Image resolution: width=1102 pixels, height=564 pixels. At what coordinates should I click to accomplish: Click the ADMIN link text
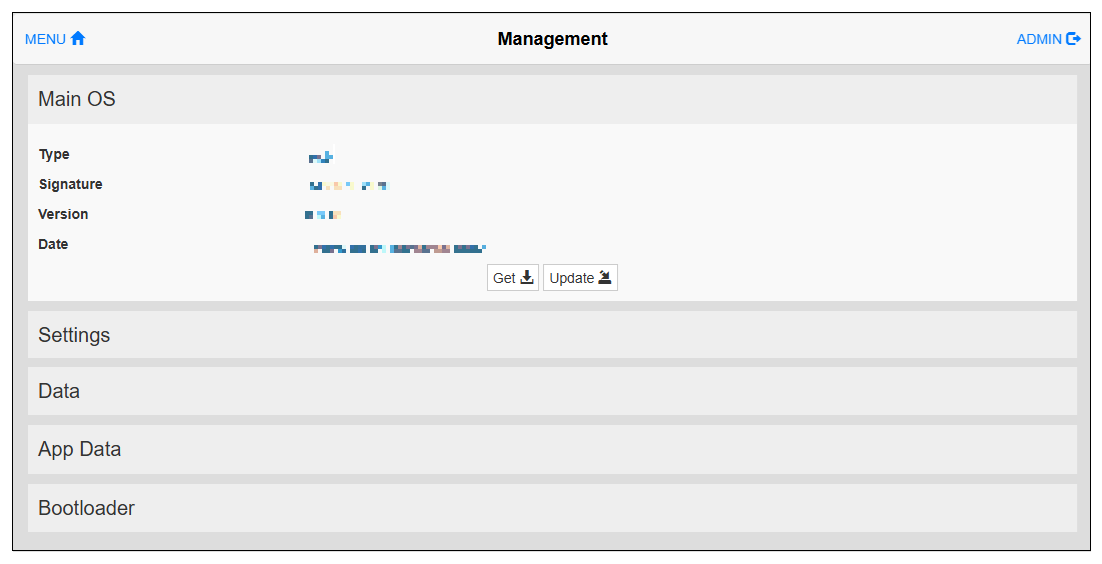1039,39
